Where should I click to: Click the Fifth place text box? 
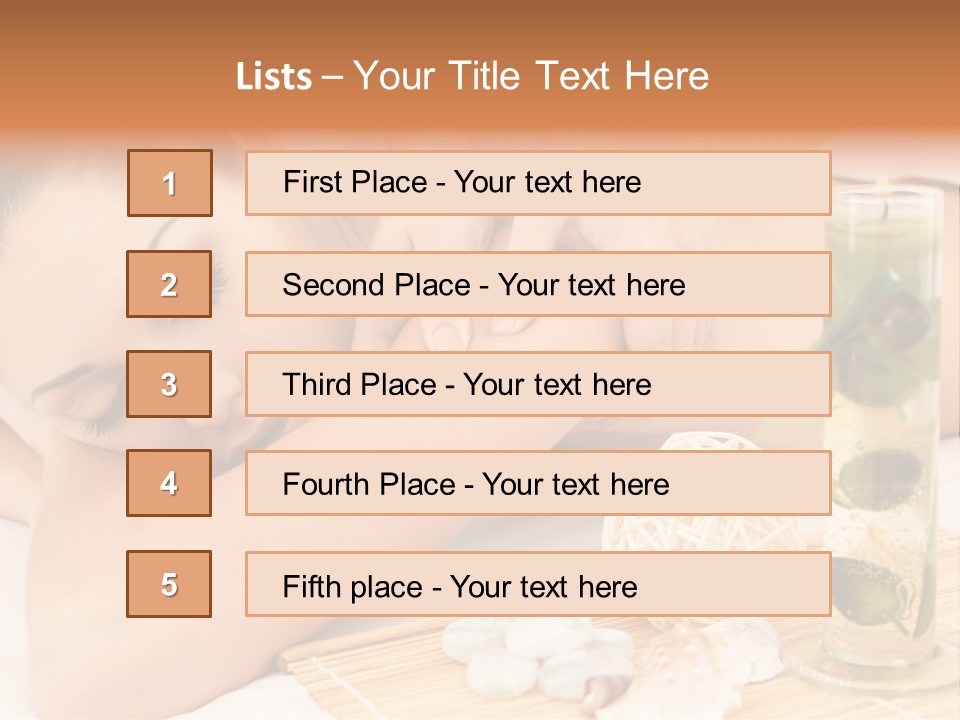(x=538, y=584)
